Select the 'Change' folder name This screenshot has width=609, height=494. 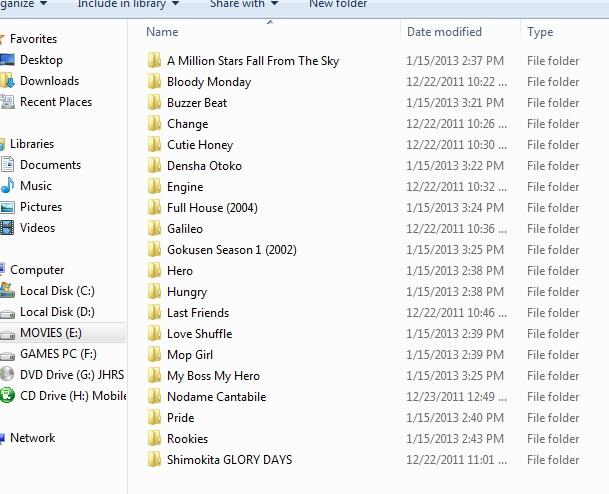tap(188, 124)
